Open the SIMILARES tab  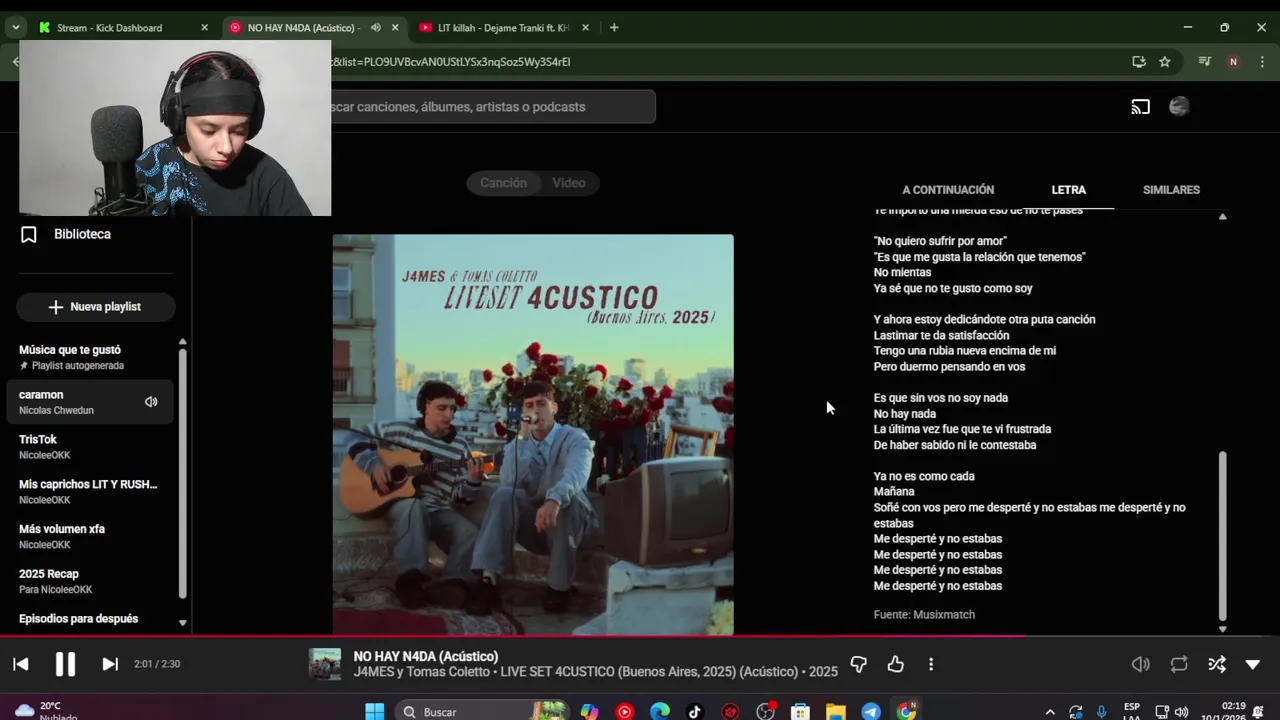[1171, 190]
